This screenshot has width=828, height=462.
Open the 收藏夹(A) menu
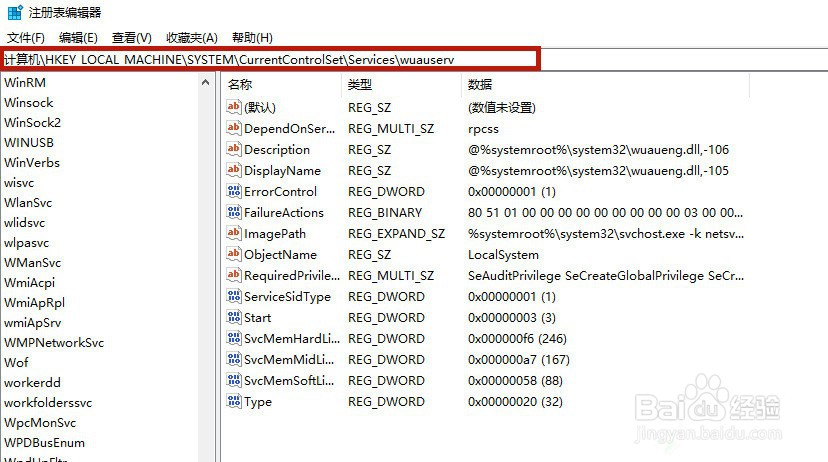[x=192, y=38]
